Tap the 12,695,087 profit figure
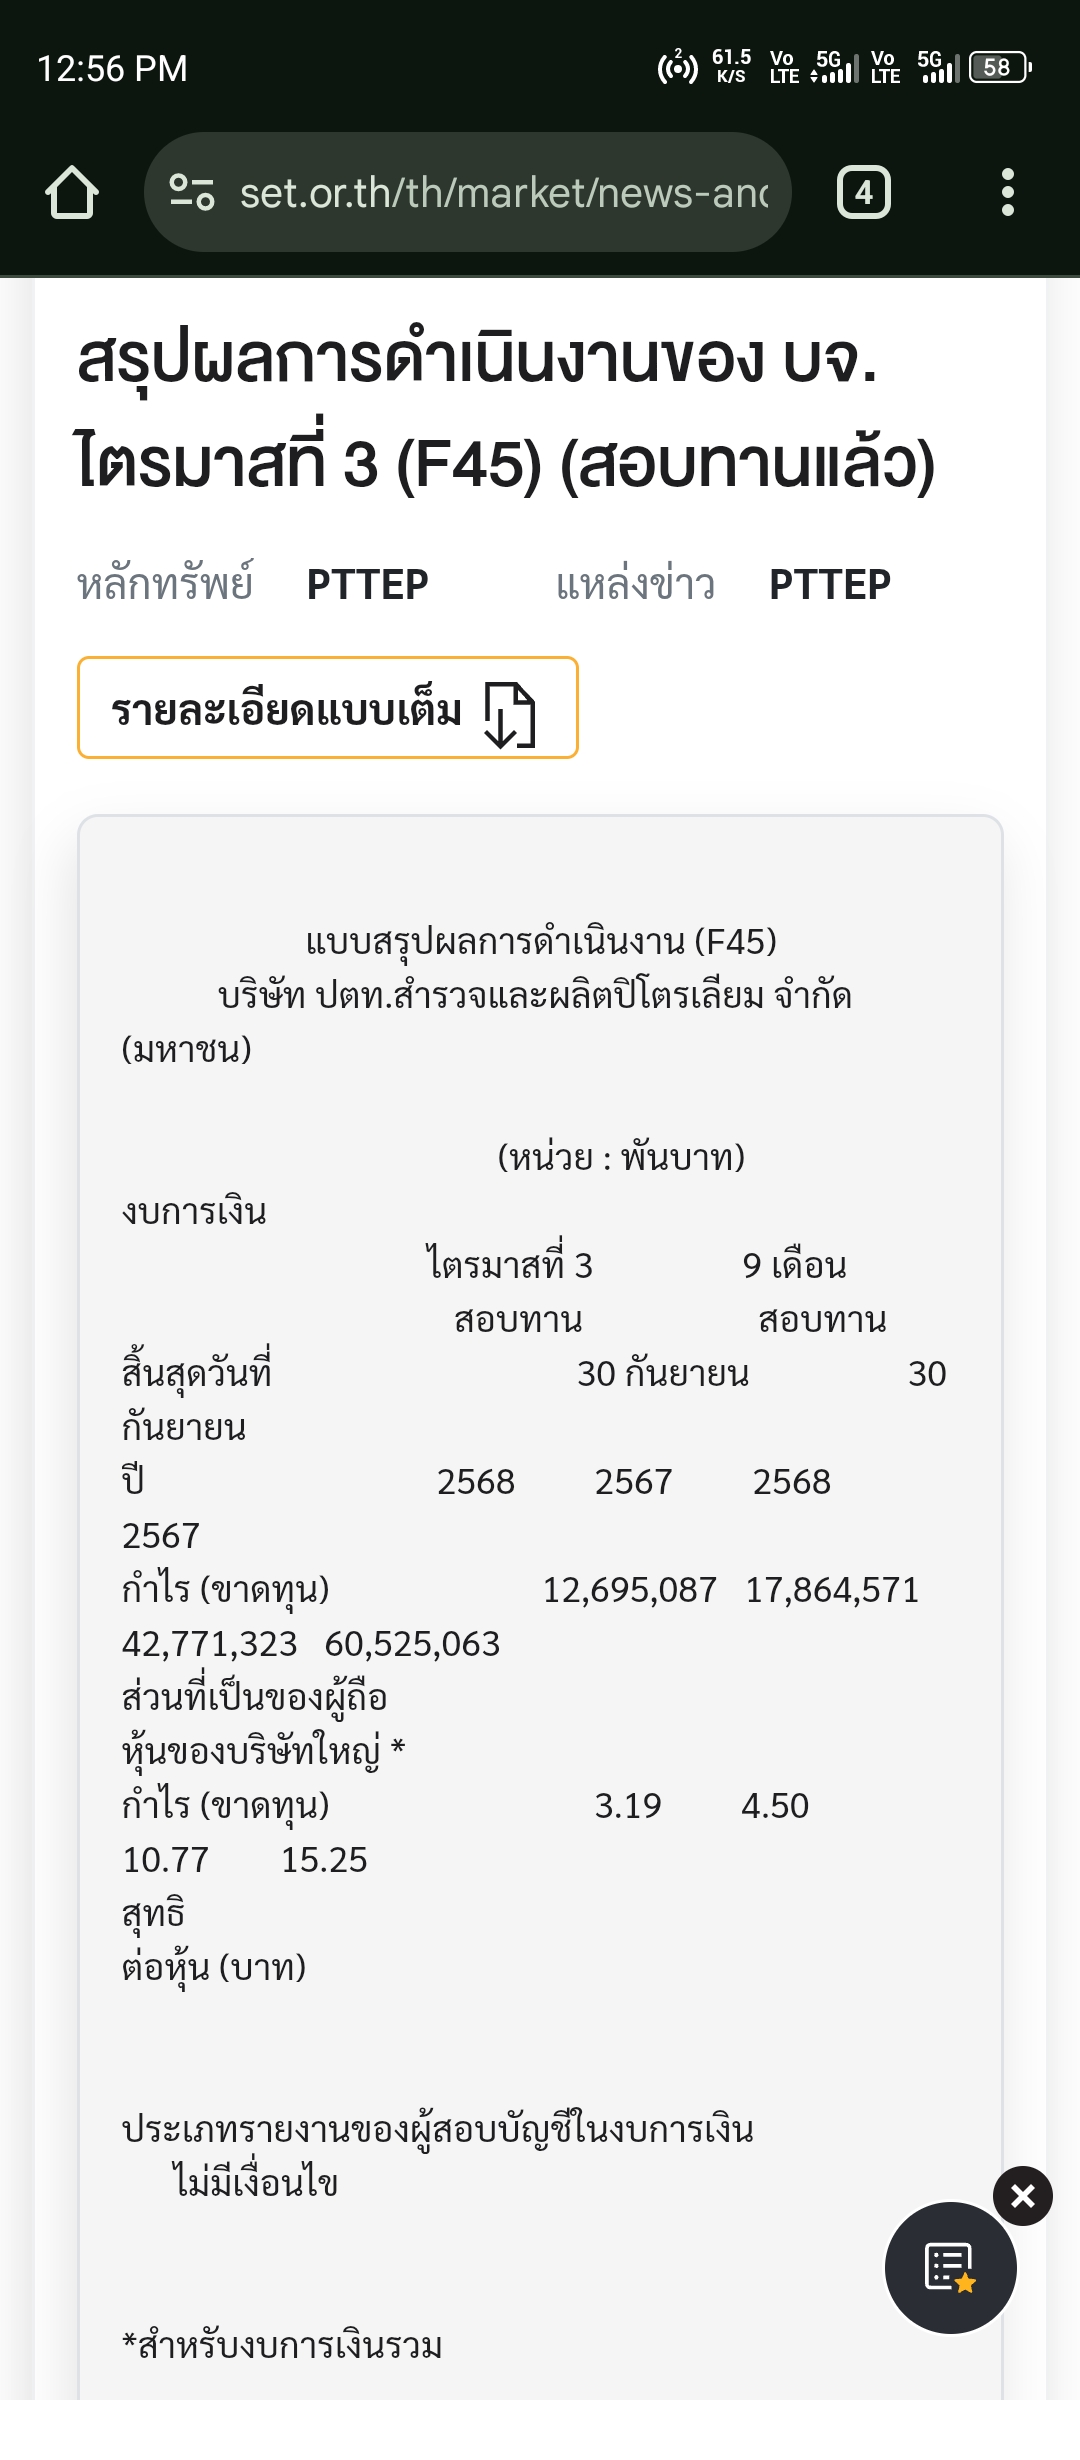 click(x=629, y=1590)
